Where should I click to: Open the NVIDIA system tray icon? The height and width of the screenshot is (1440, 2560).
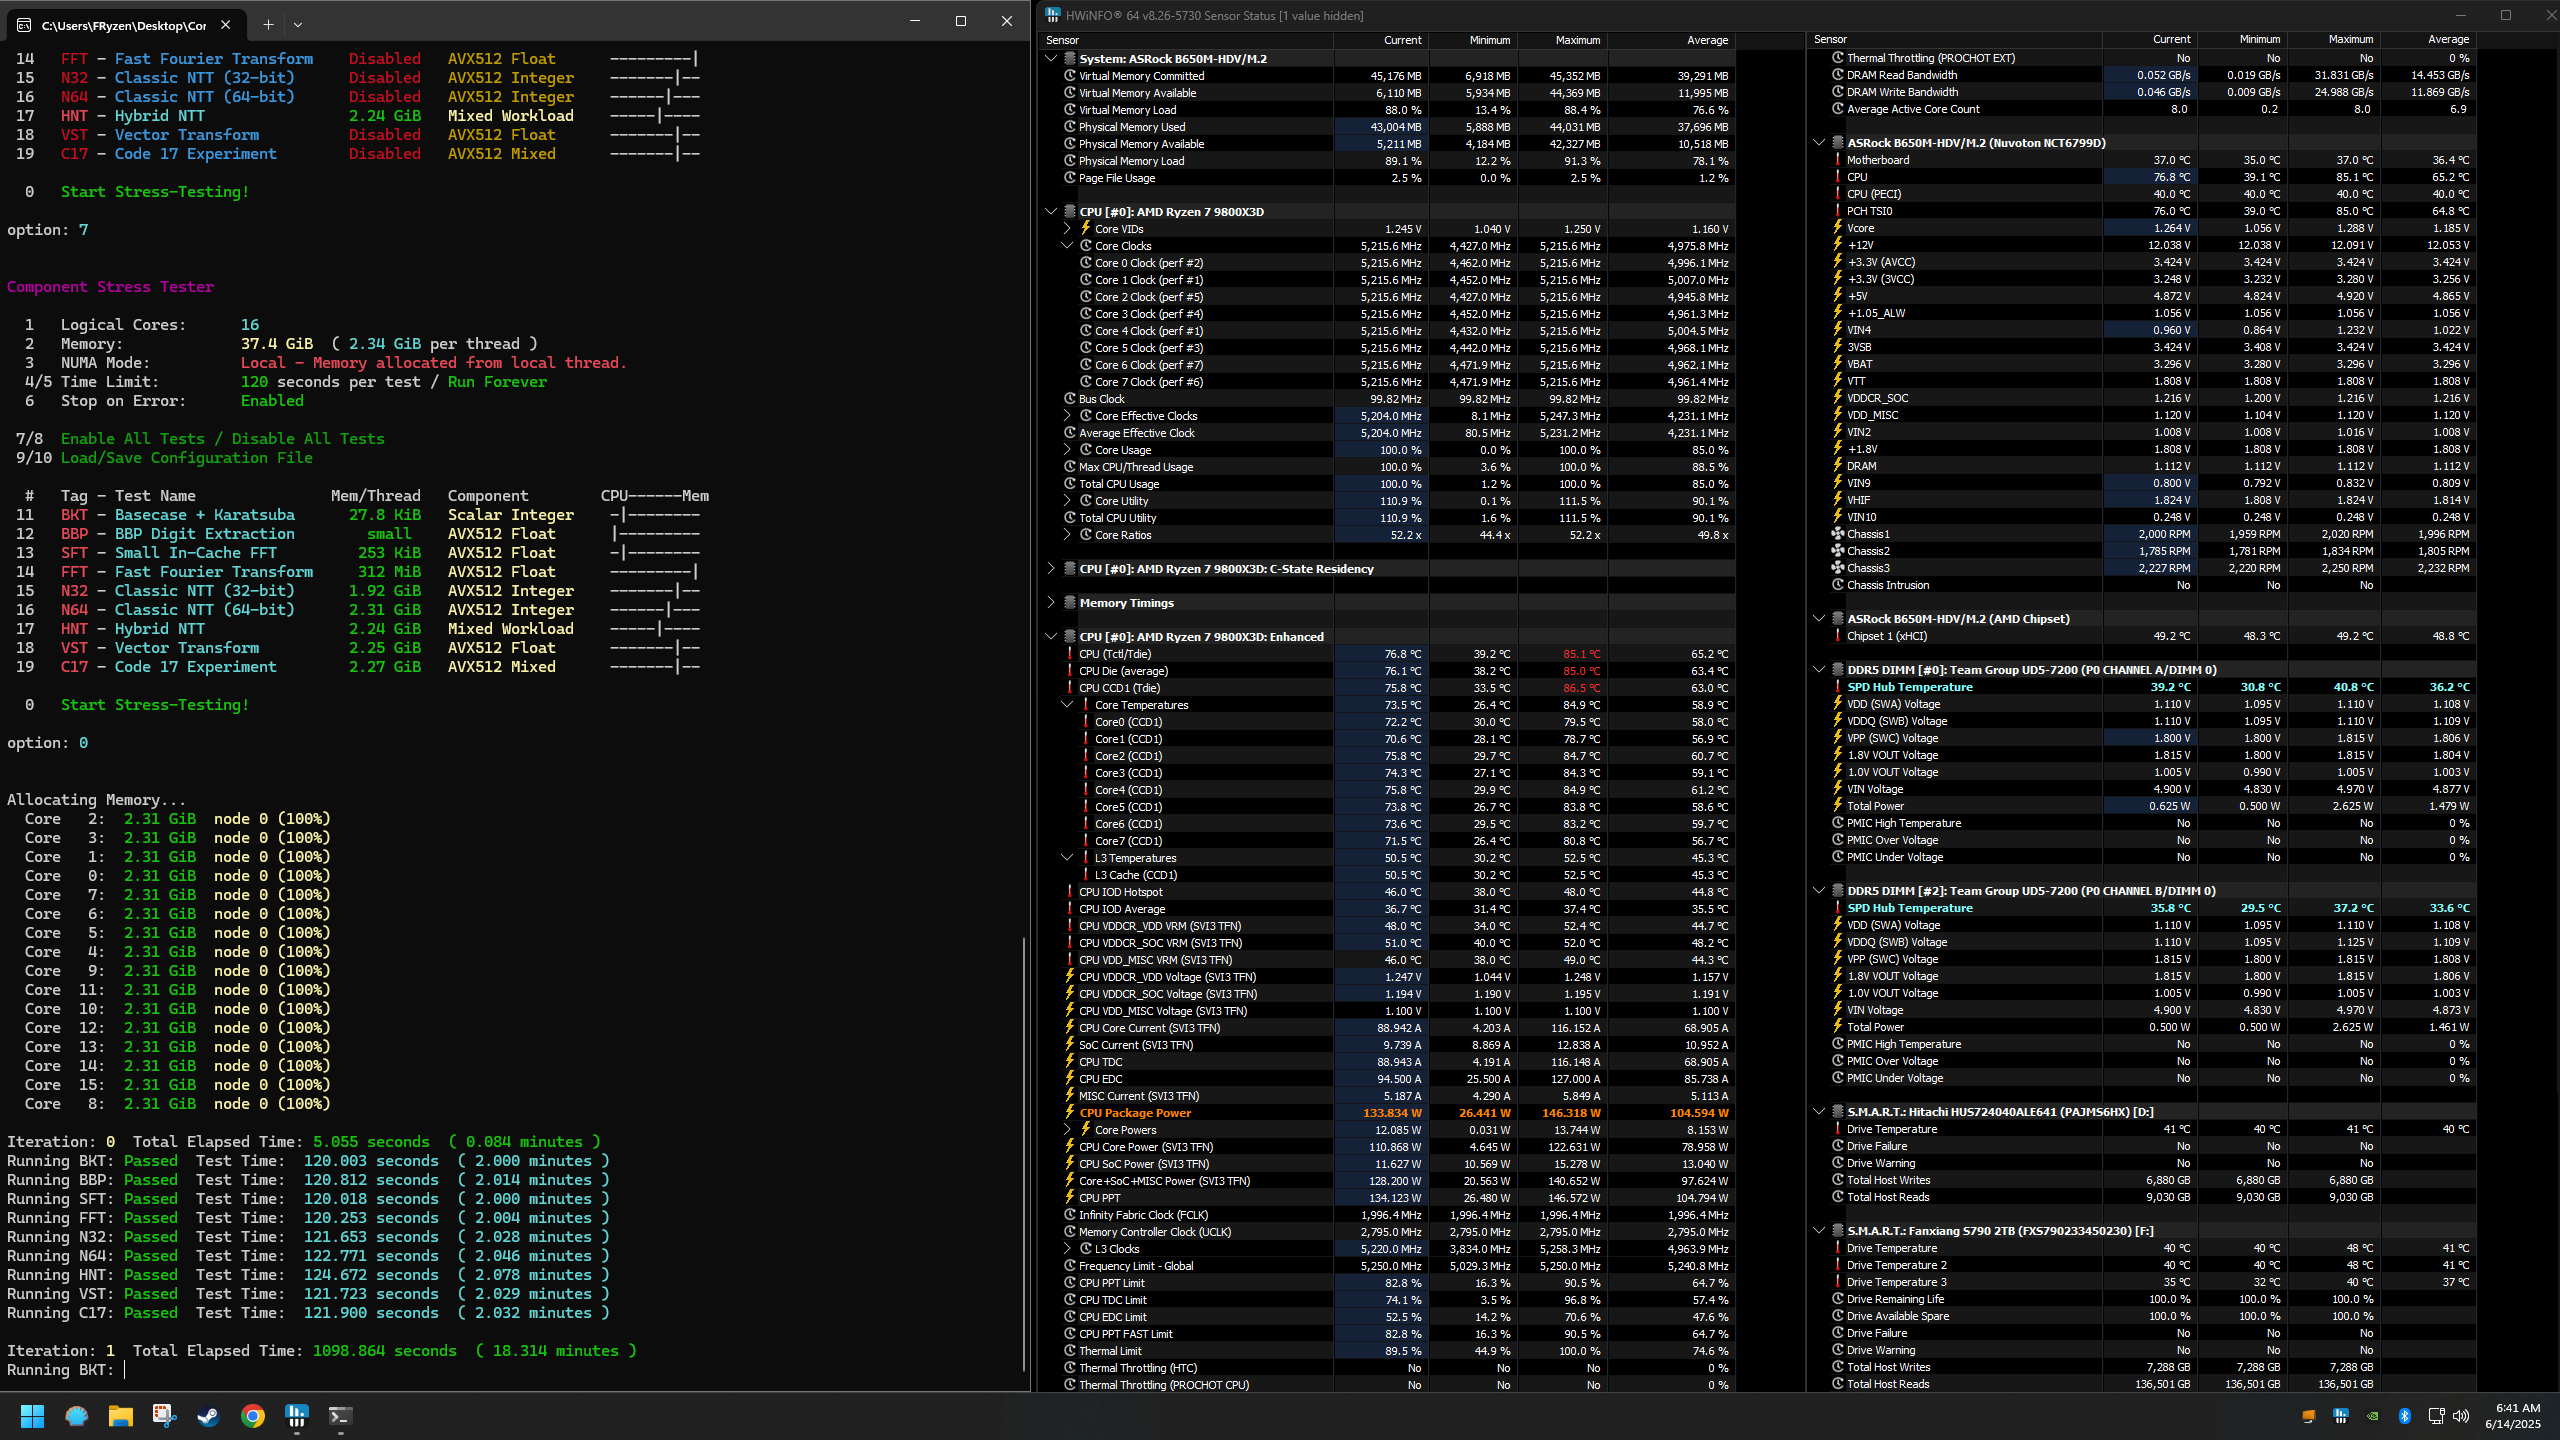(x=2373, y=1416)
